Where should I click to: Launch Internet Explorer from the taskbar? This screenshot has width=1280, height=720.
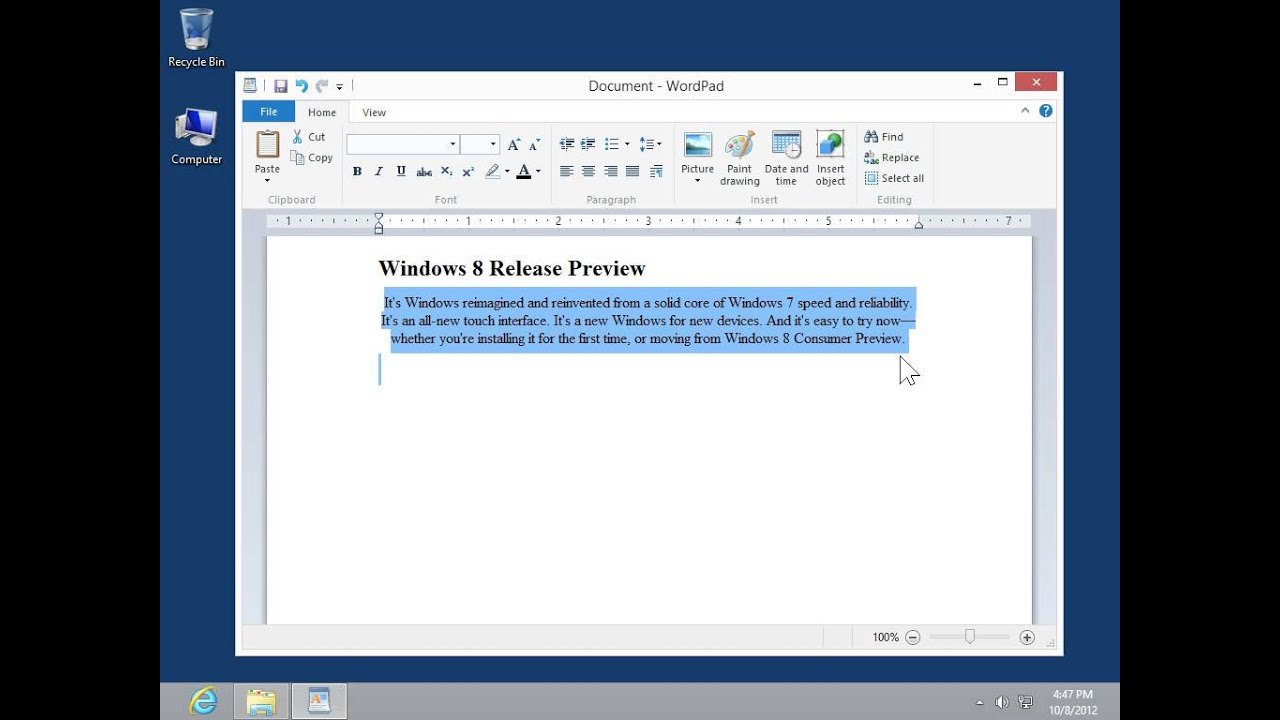point(204,701)
